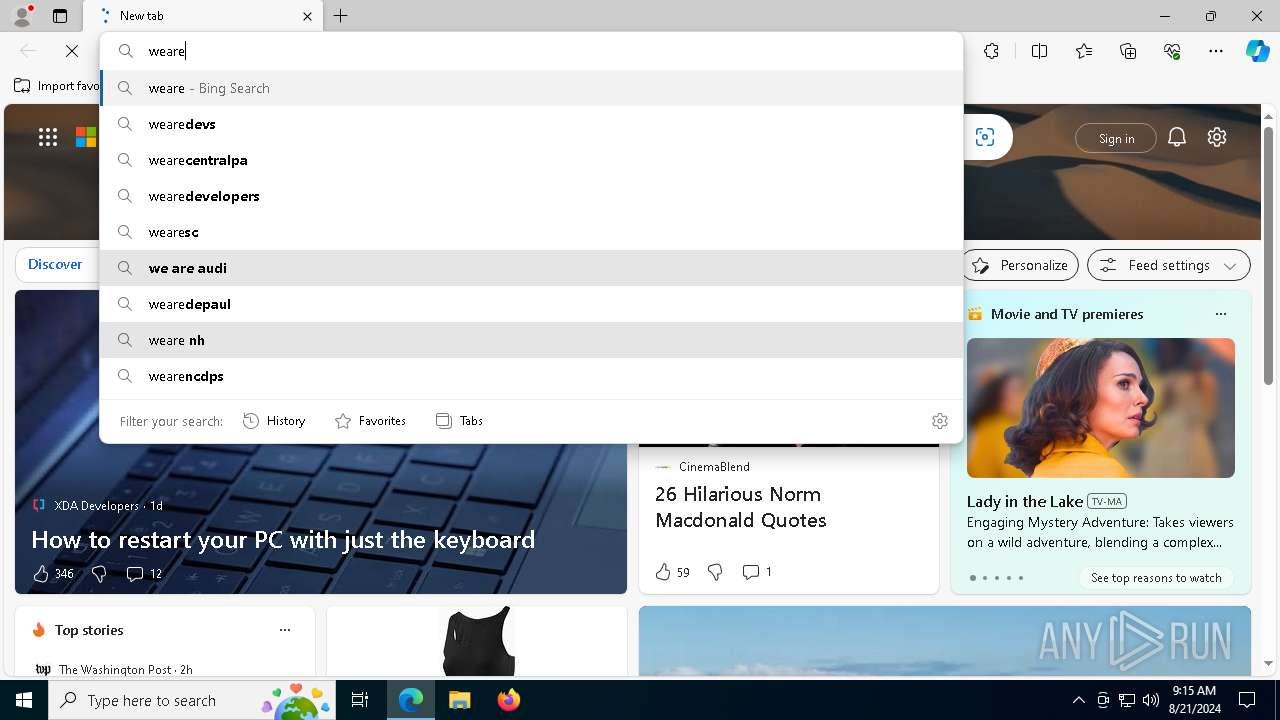The width and height of the screenshot is (1280, 720).
Task: Close the New tab tab
Action: [307, 16]
